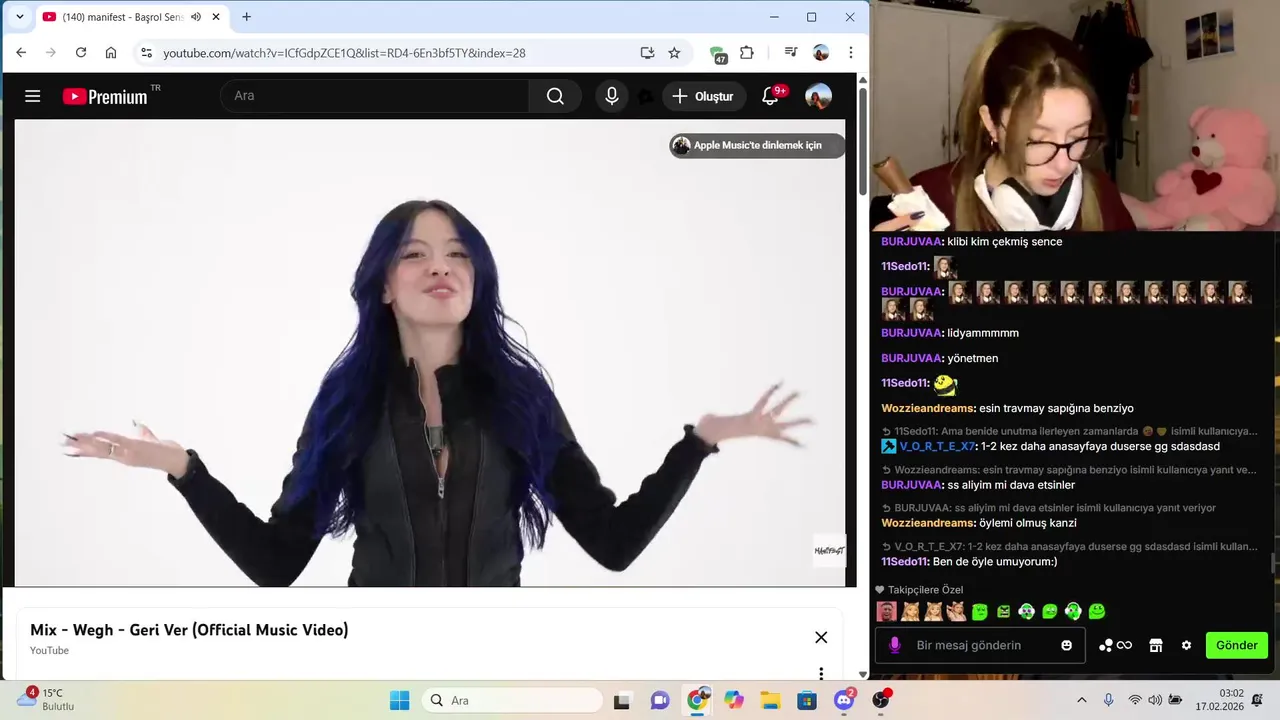Show hidden system tray icons chevron
The image size is (1280, 720).
pyautogui.click(x=1081, y=700)
